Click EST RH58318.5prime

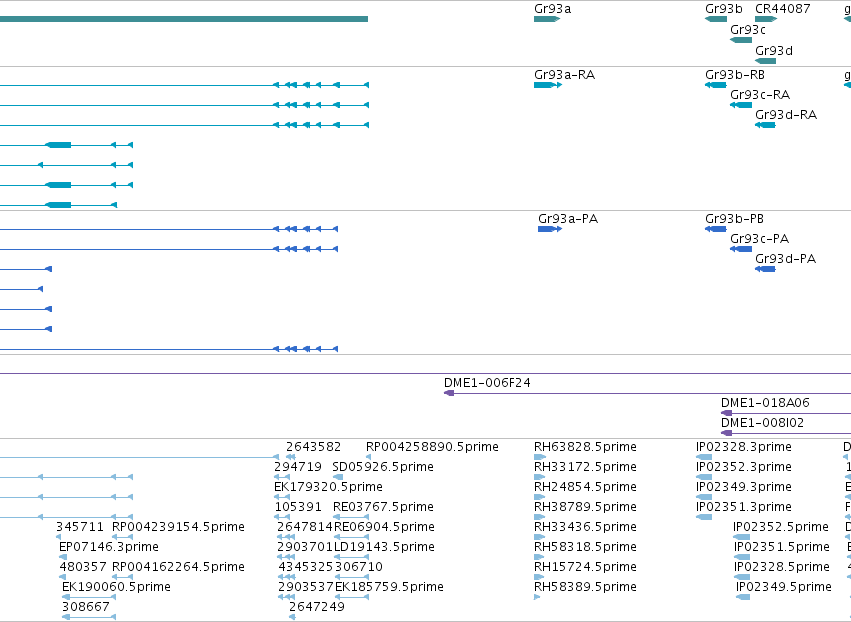[539, 557]
